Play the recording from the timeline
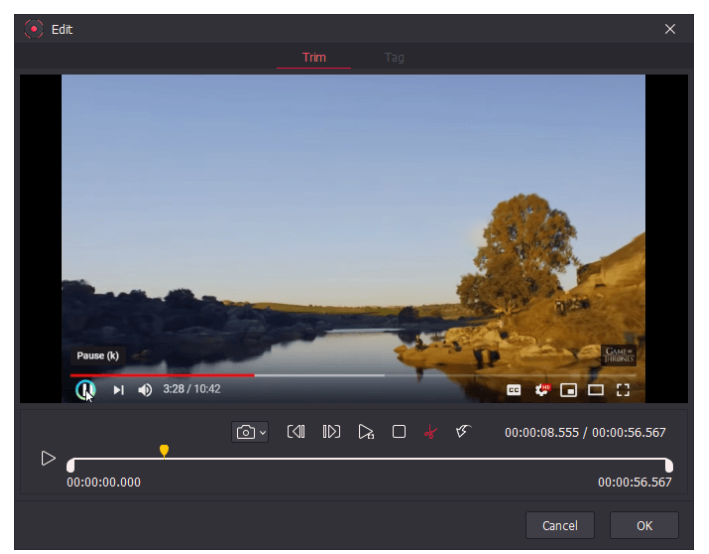 (x=48, y=459)
